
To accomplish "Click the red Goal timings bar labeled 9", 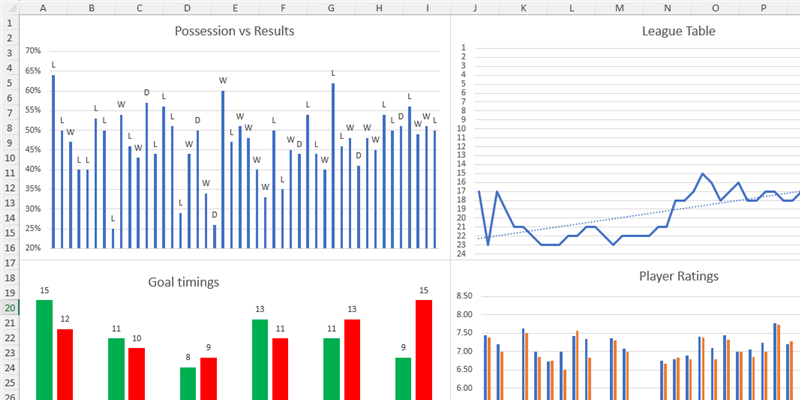I will pyautogui.click(x=208, y=379).
